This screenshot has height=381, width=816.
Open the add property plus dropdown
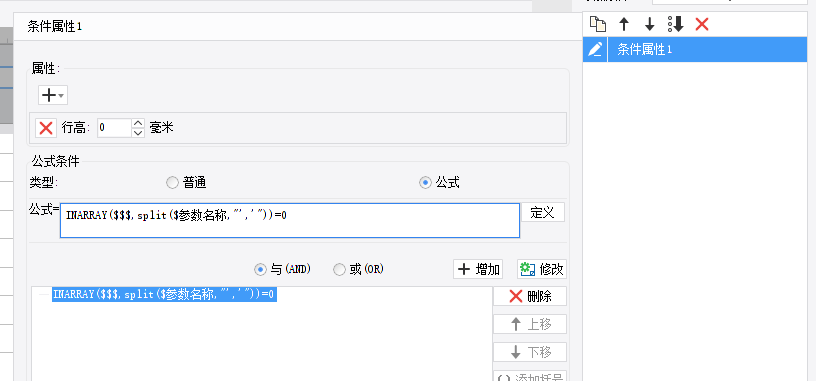pos(53,95)
